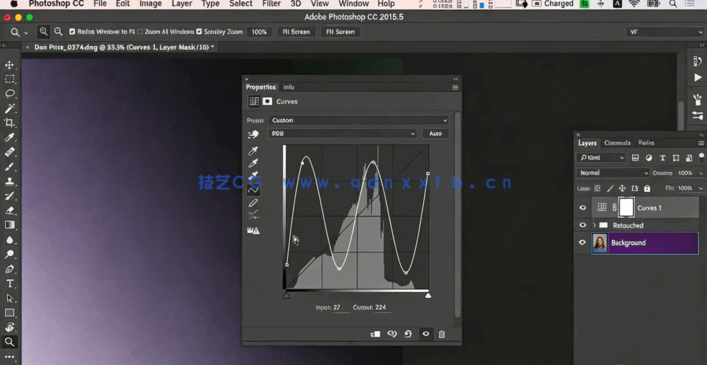Select the Move tool

tap(9, 65)
